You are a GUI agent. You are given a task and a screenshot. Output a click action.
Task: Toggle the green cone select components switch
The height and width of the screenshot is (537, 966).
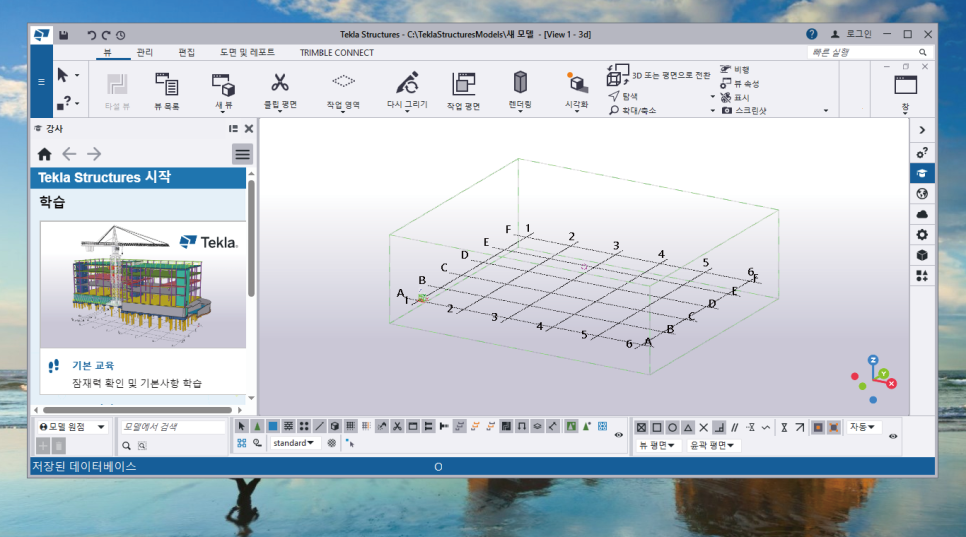coord(258,426)
